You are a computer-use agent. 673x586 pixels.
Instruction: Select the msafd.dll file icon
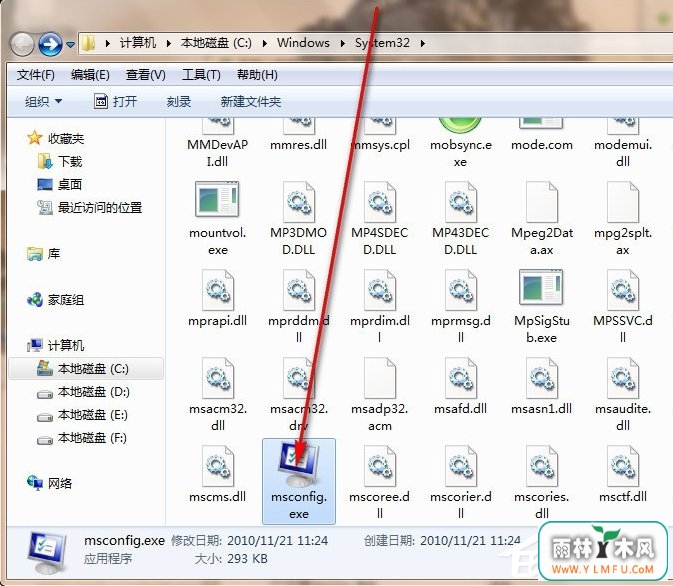tap(461, 378)
